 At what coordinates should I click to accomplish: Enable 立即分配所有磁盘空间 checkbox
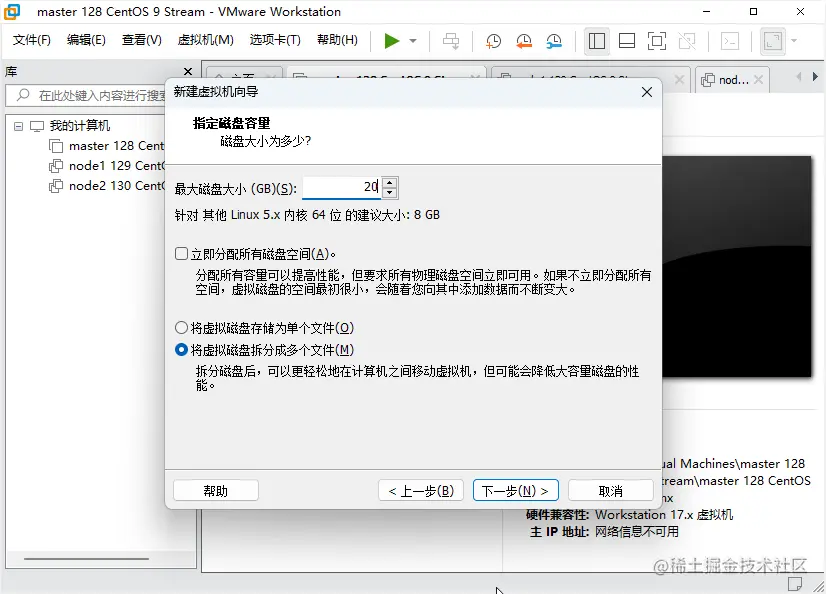tap(181, 254)
